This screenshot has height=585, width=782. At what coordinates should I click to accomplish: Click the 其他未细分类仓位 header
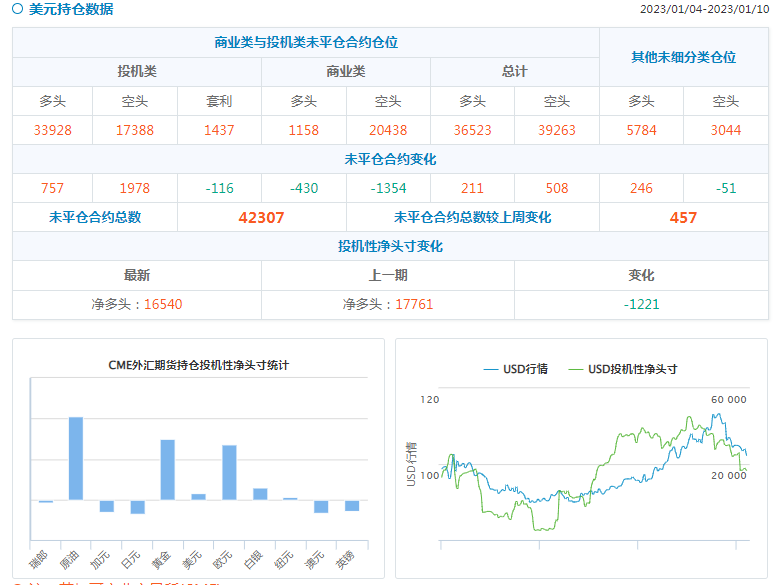[683, 57]
